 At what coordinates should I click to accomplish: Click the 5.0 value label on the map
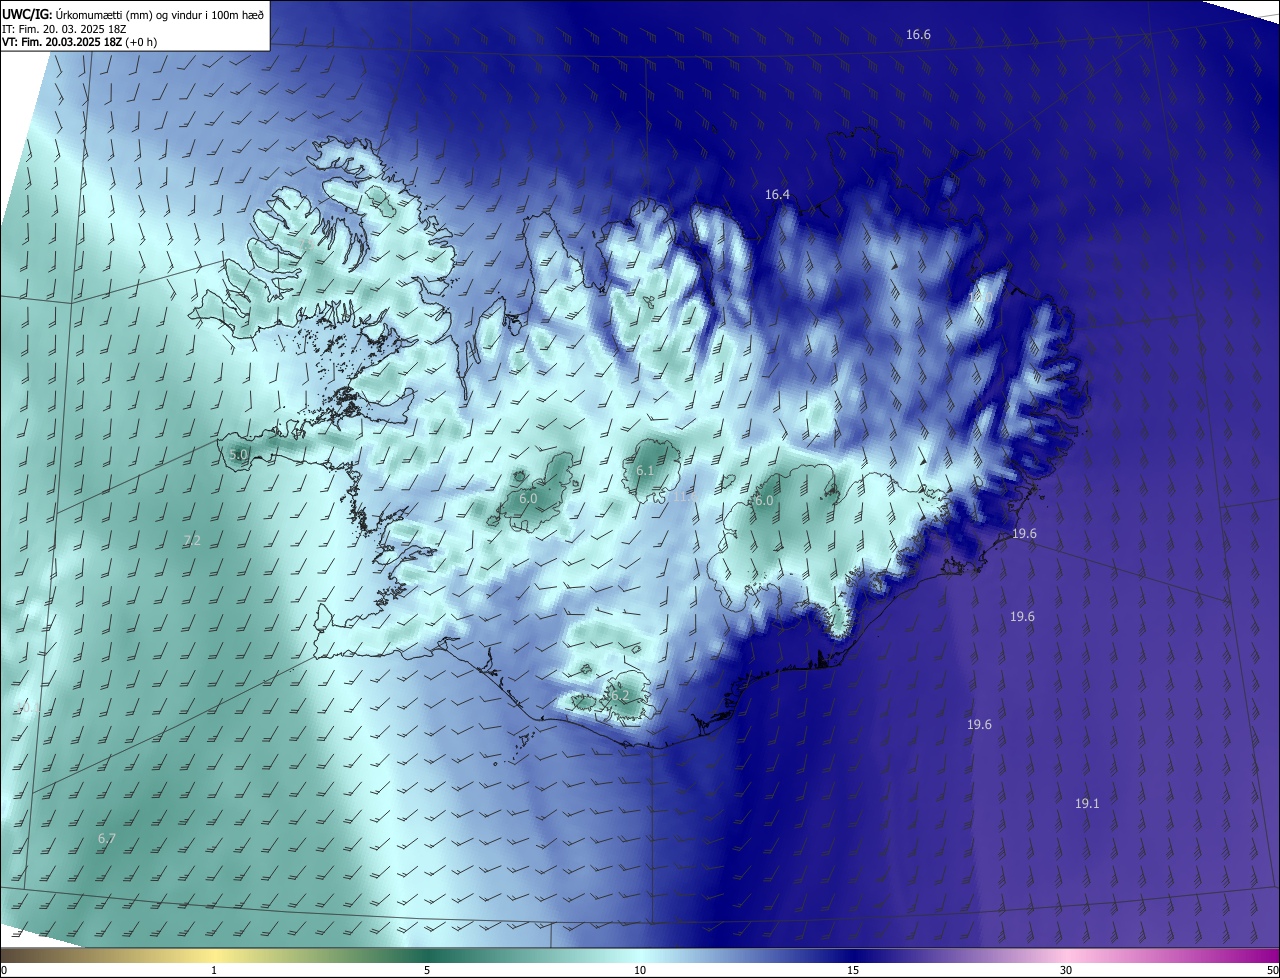coord(238,454)
